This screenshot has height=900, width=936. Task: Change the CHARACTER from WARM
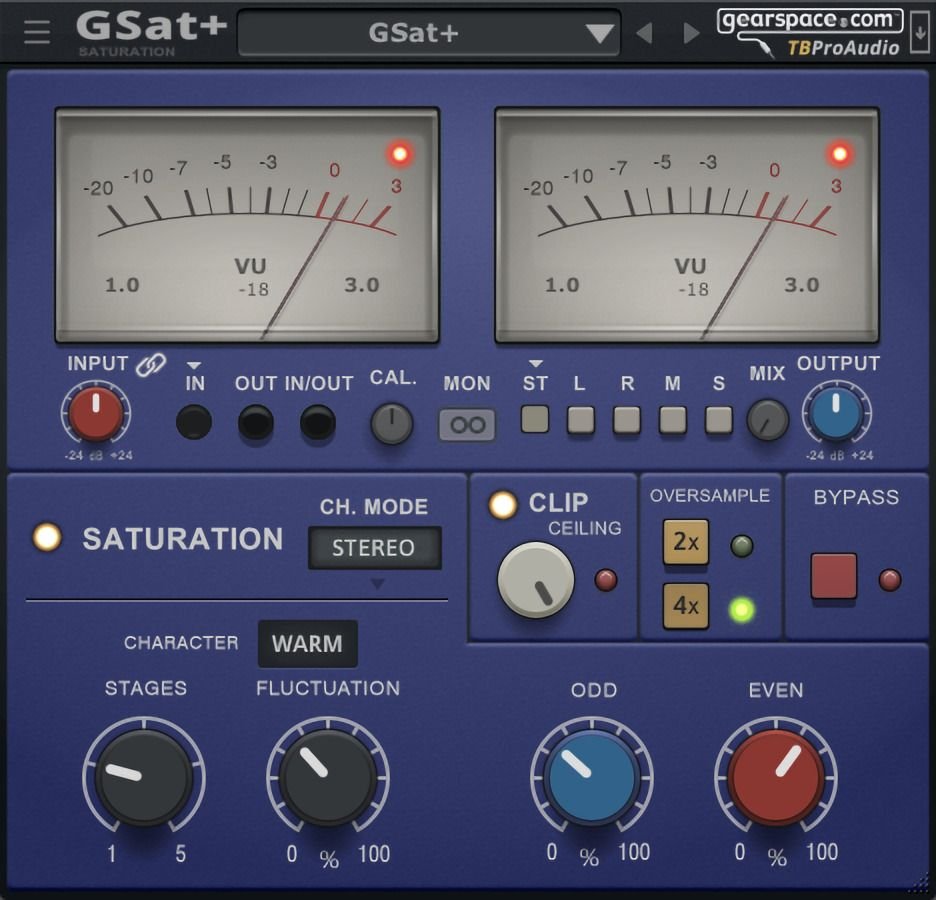(x=307, y=644)
